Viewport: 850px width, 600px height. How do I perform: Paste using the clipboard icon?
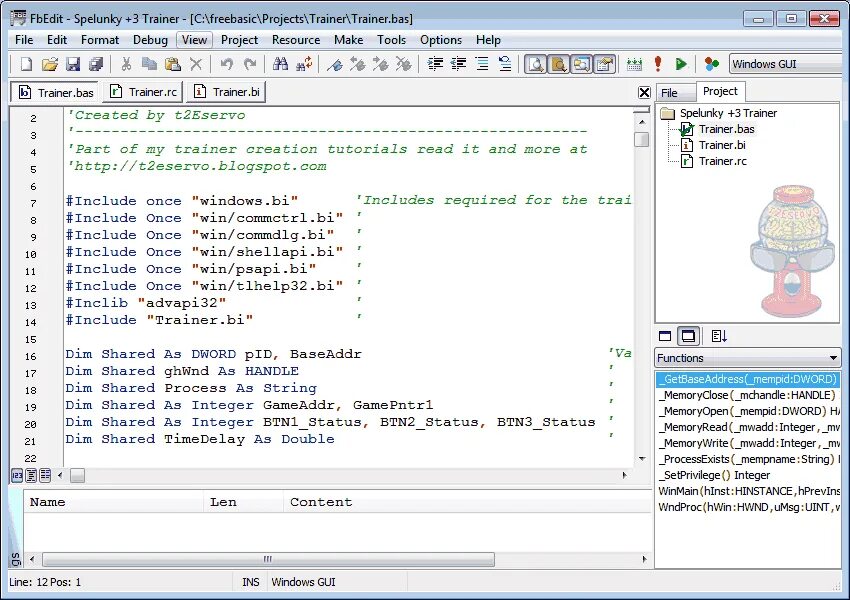172,64
